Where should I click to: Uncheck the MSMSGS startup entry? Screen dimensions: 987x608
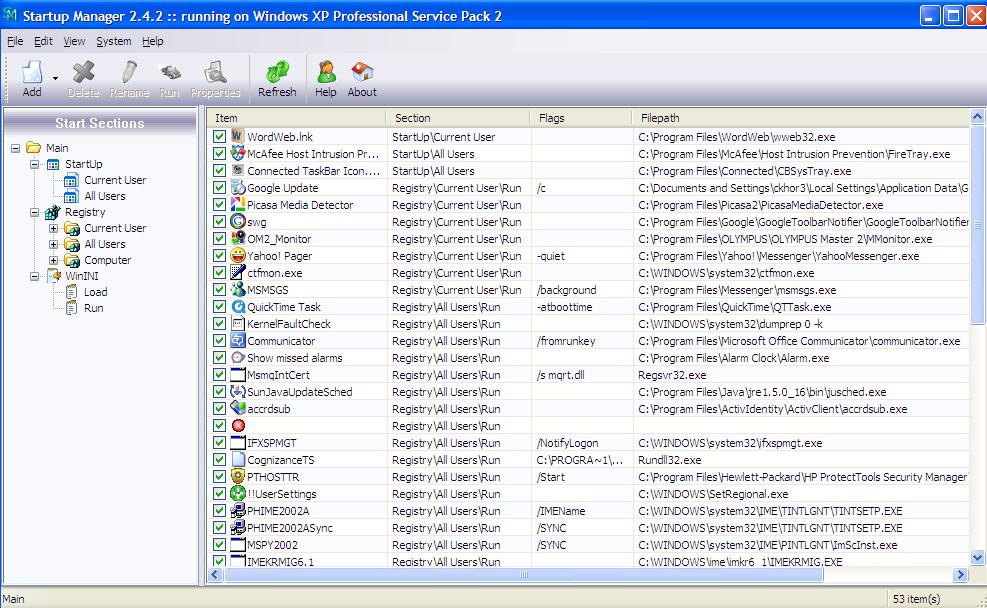[x=218, y=290]
